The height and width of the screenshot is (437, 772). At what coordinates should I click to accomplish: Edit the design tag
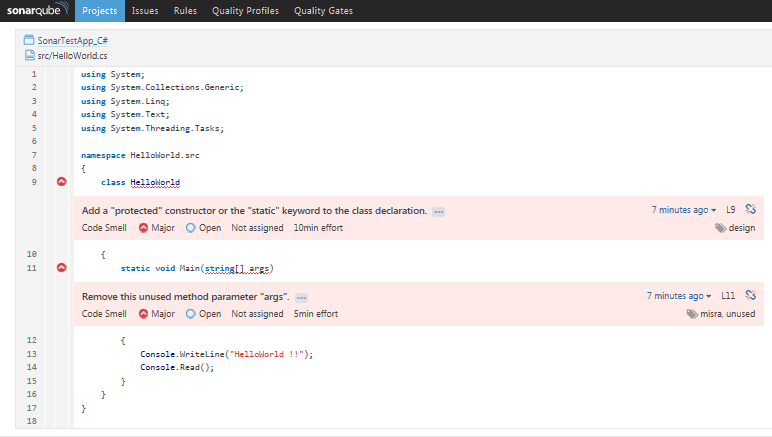click(741, 228)
